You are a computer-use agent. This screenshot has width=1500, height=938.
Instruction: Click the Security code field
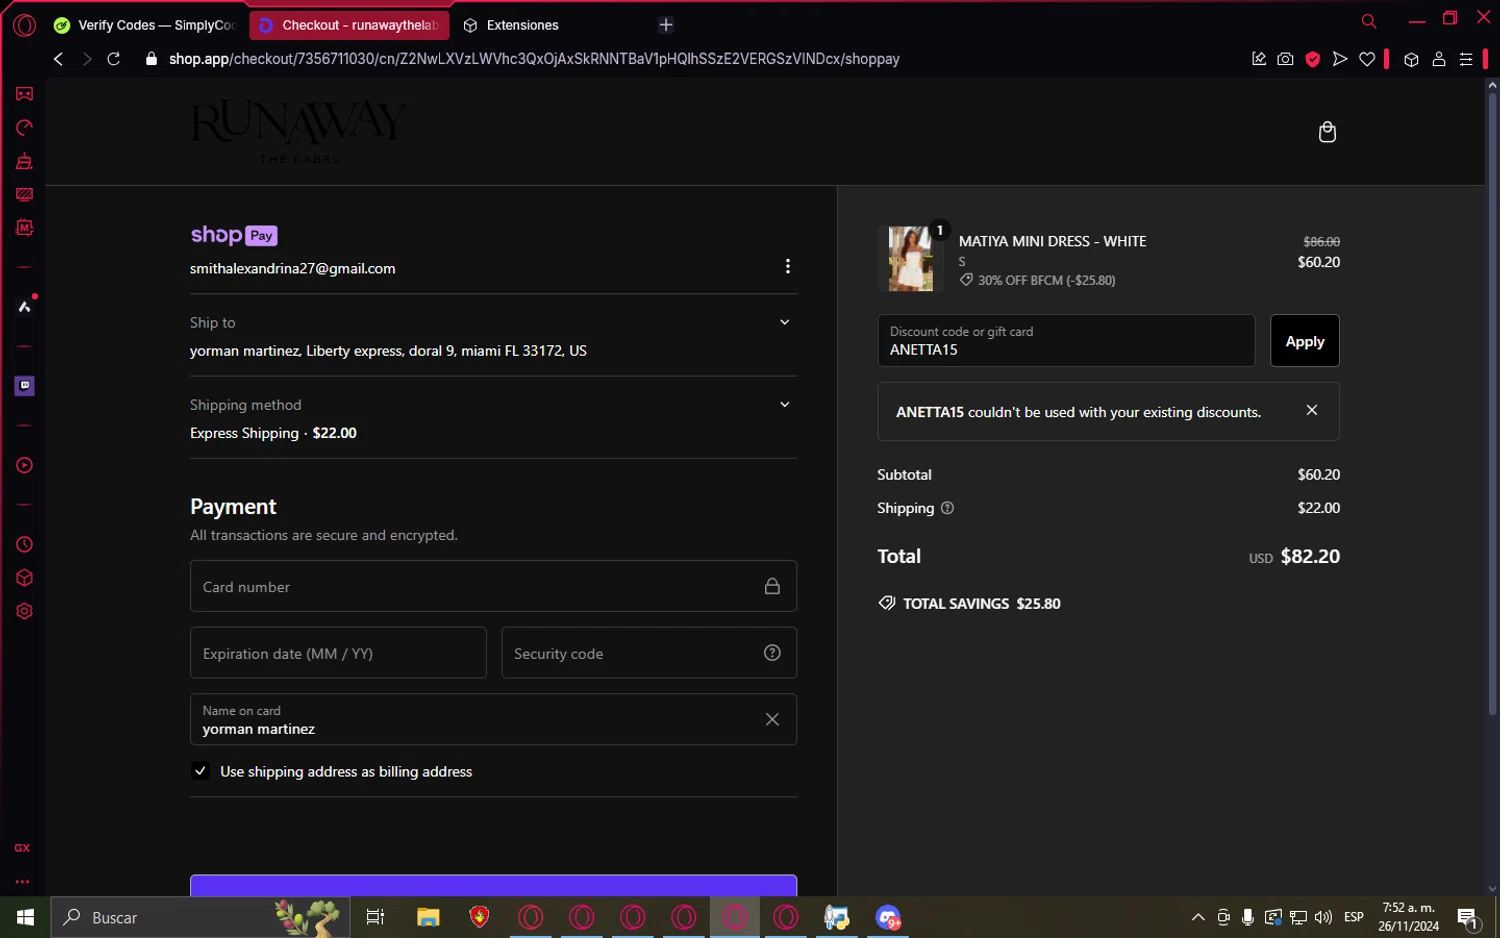point(648,653)
